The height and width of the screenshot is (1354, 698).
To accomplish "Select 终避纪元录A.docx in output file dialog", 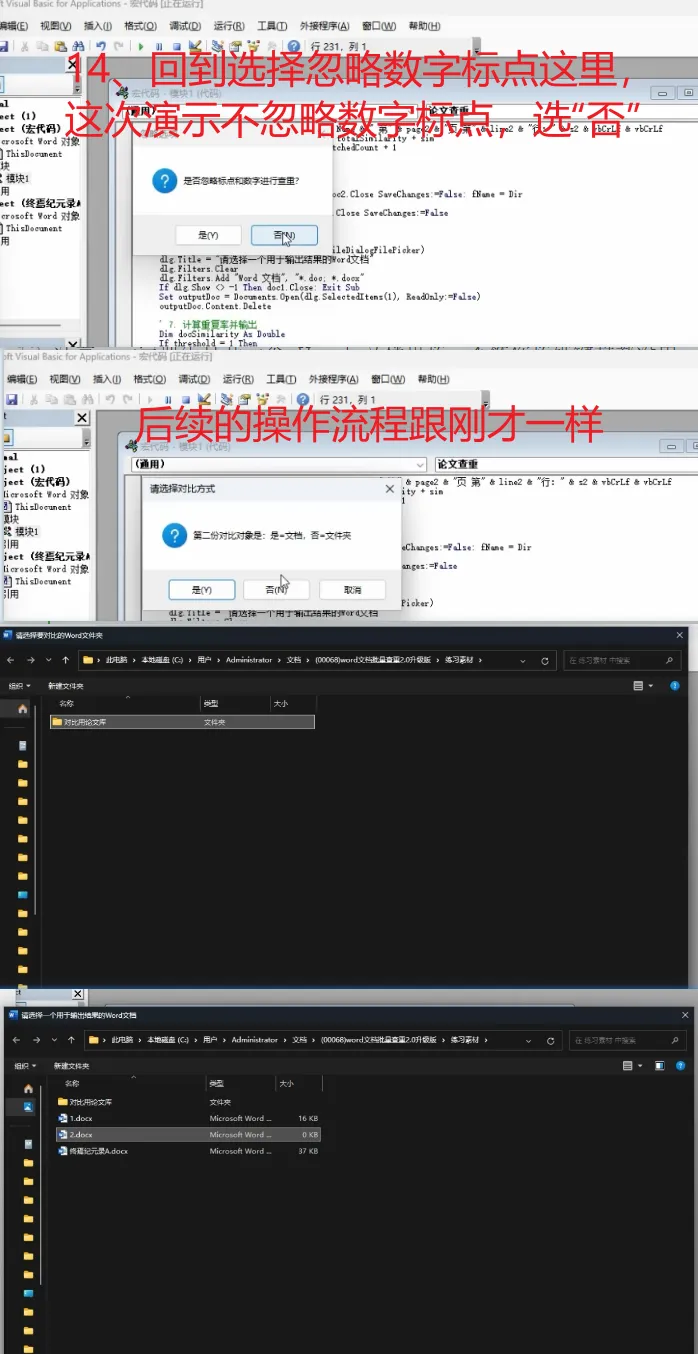I will 189,1151.
